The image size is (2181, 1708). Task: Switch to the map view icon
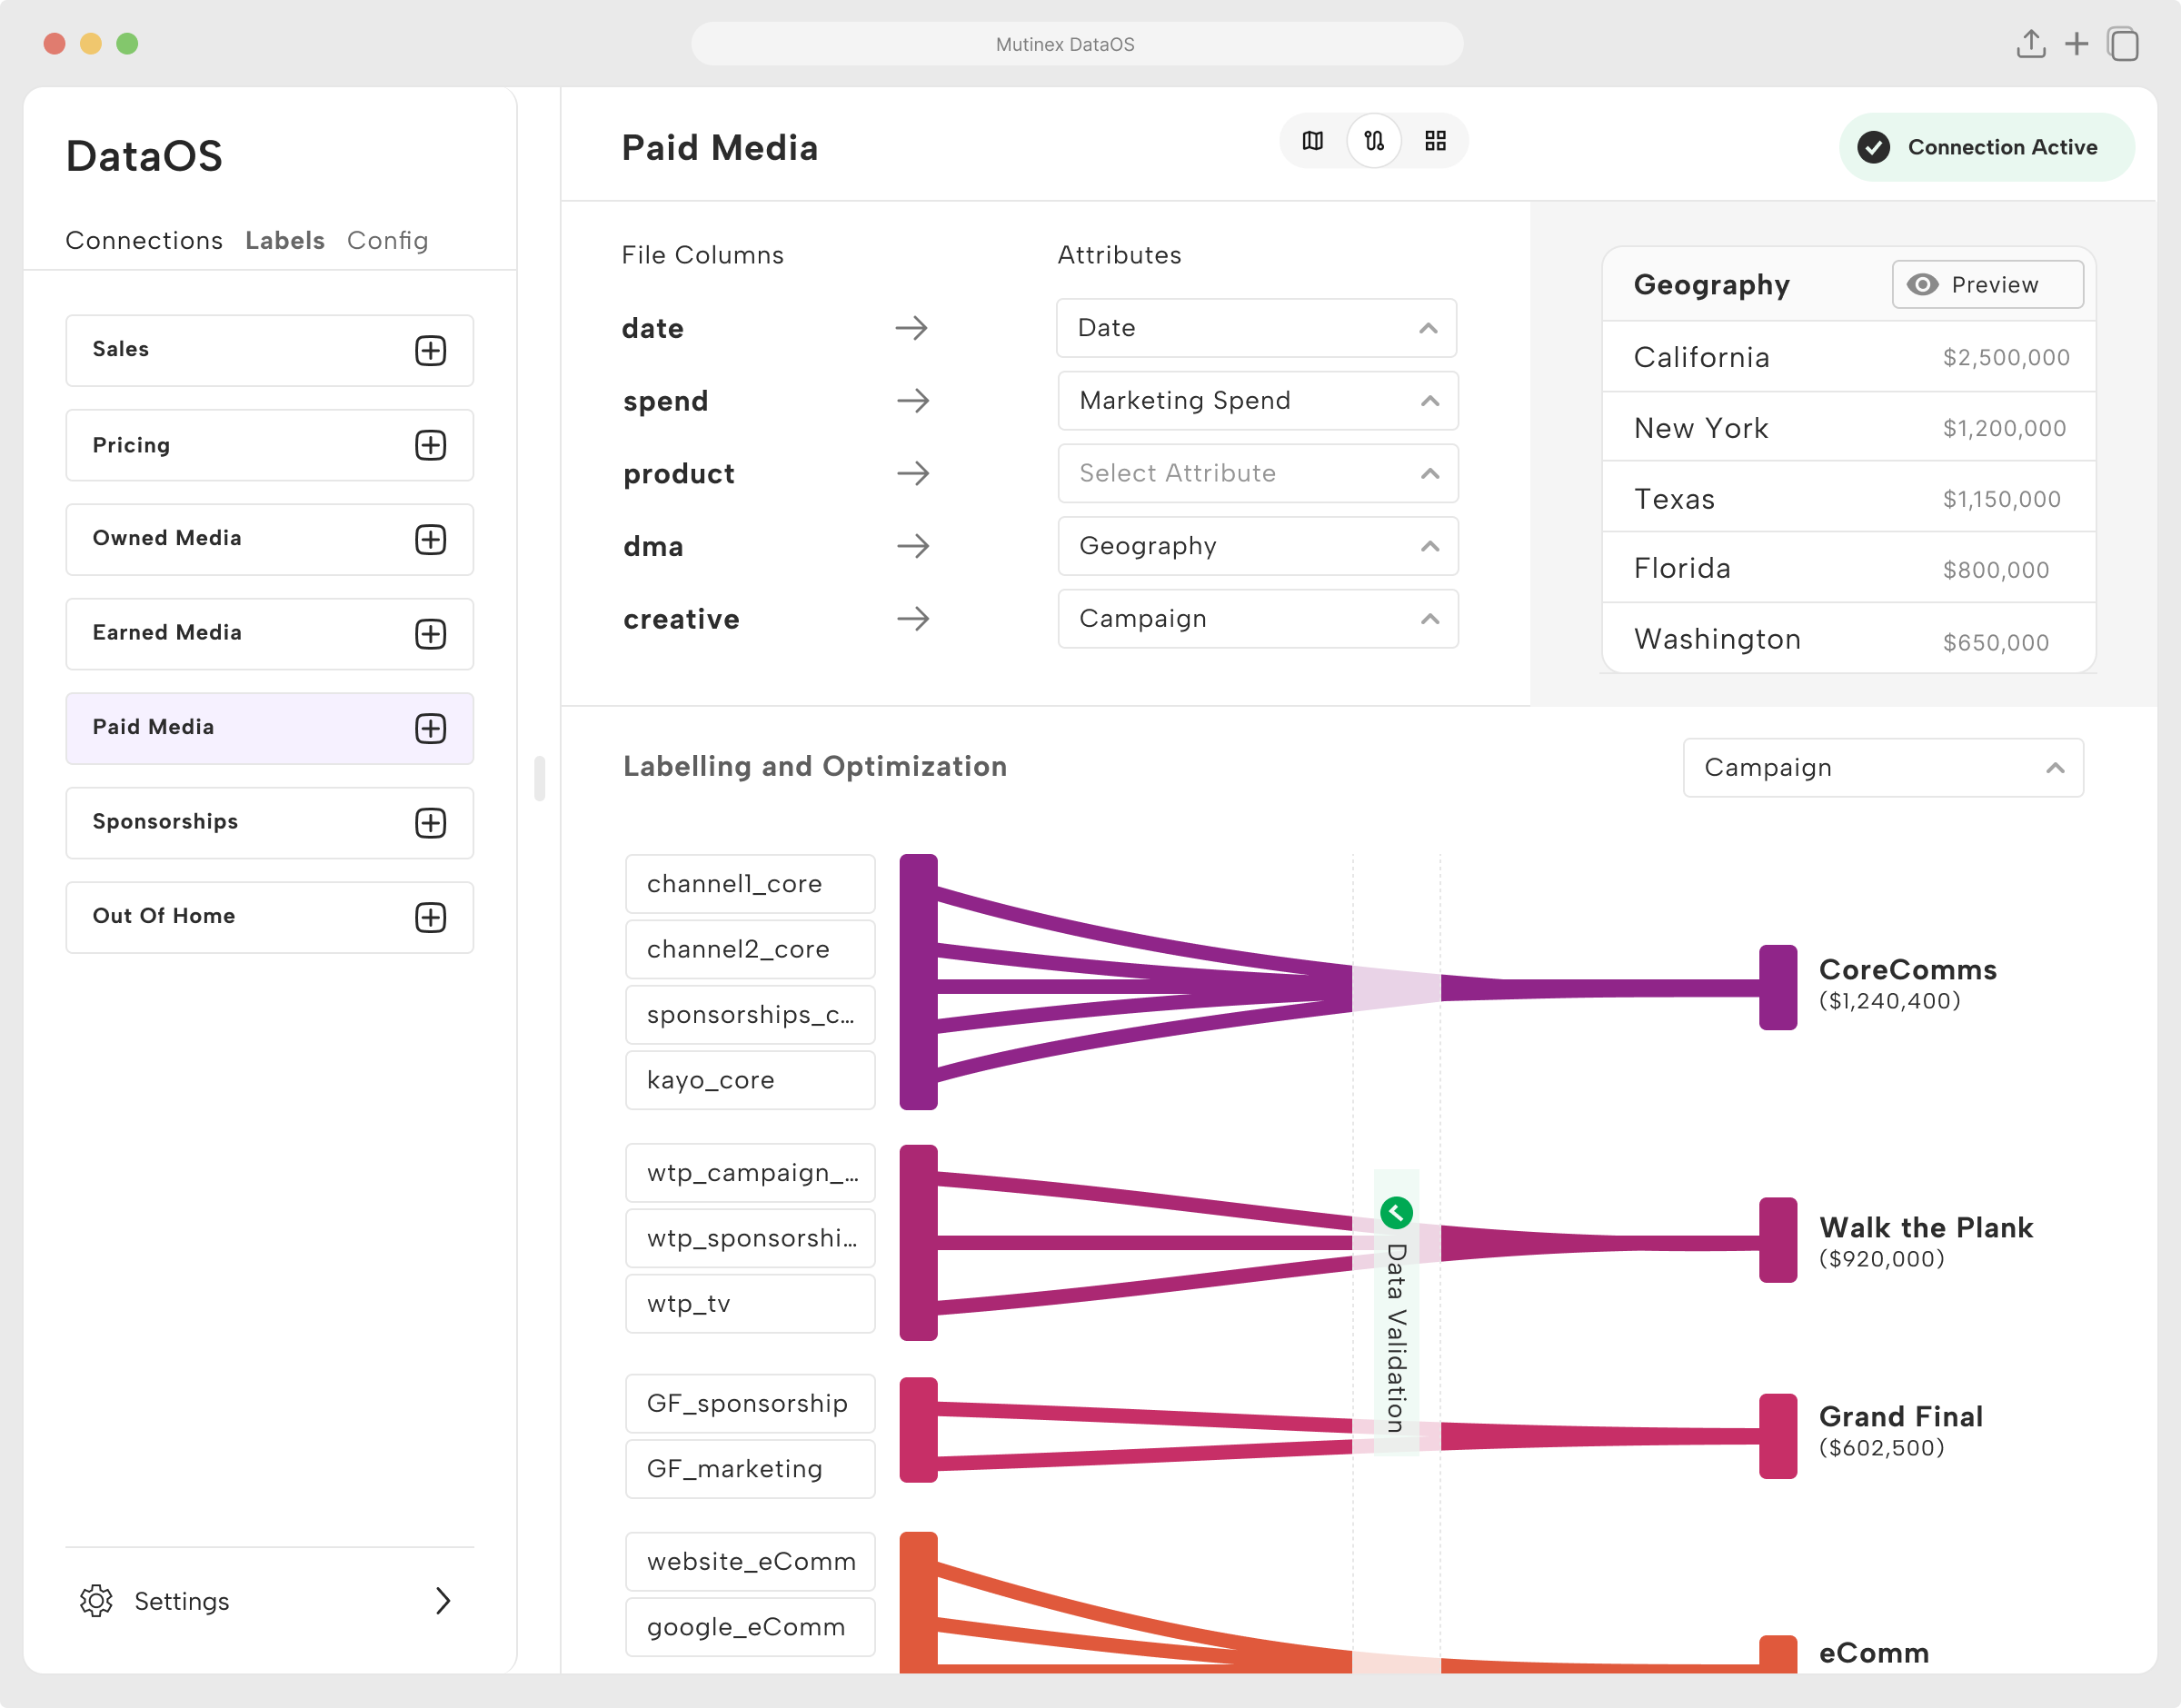(1312, 141)
